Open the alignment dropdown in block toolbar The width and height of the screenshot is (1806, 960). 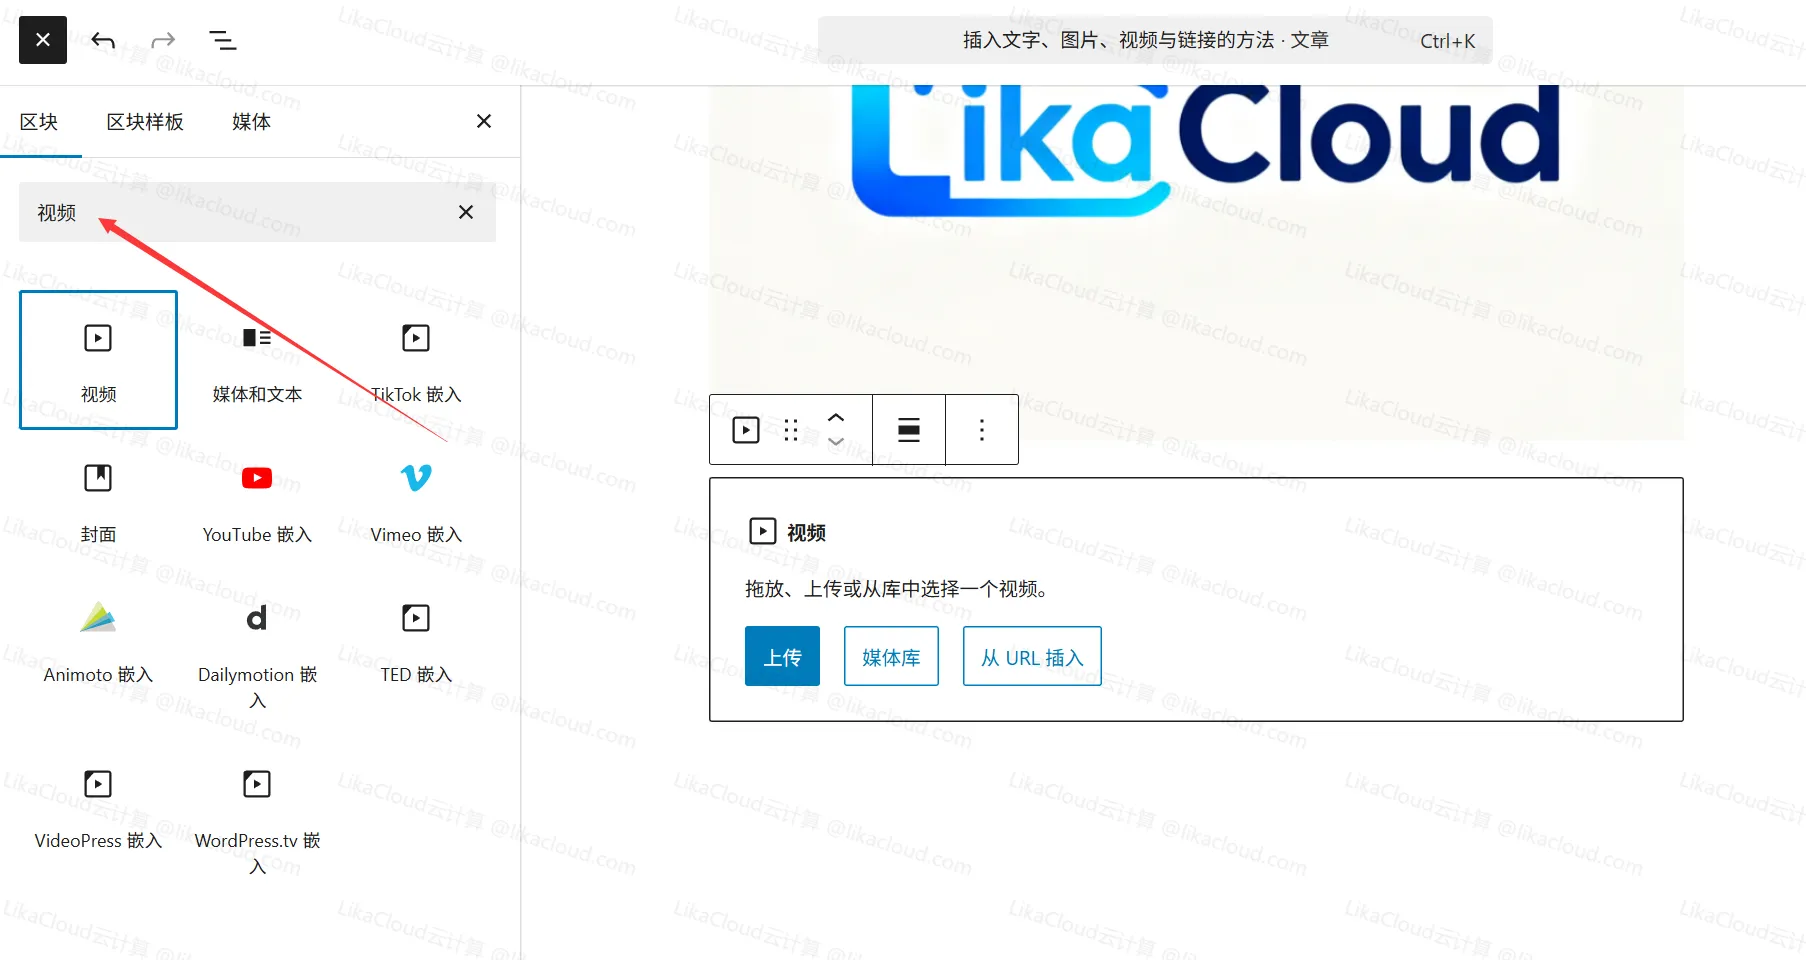908,429
